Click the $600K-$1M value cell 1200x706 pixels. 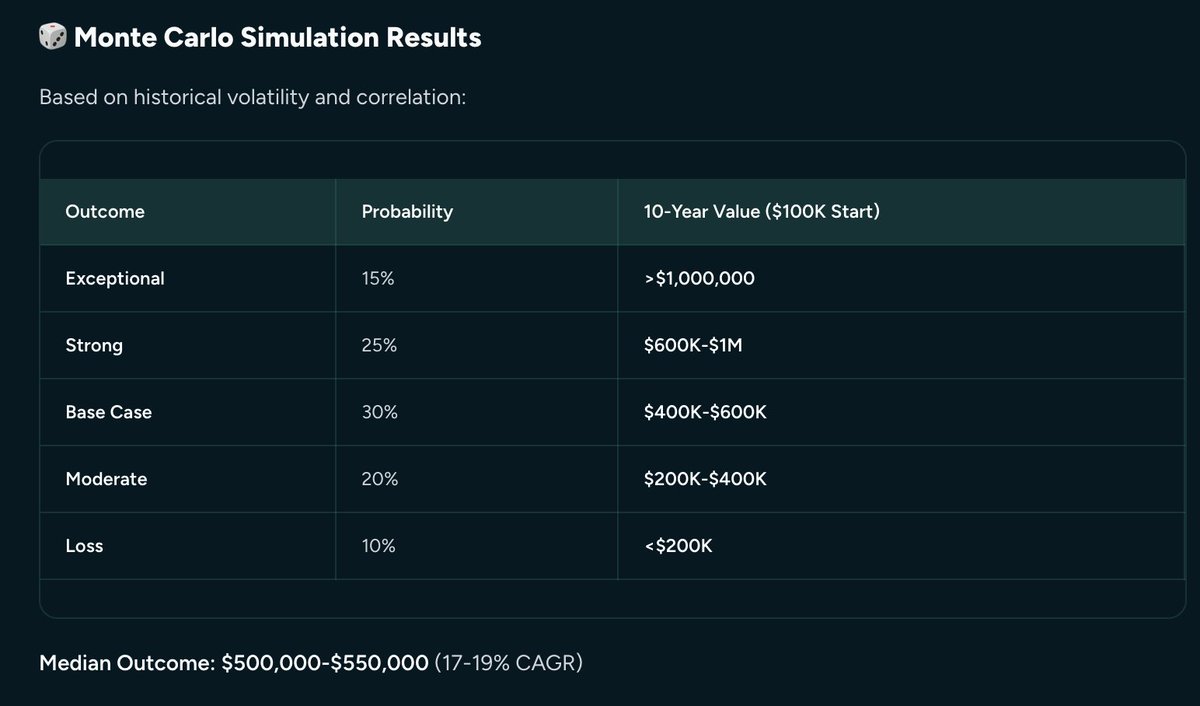click(693, 346)
